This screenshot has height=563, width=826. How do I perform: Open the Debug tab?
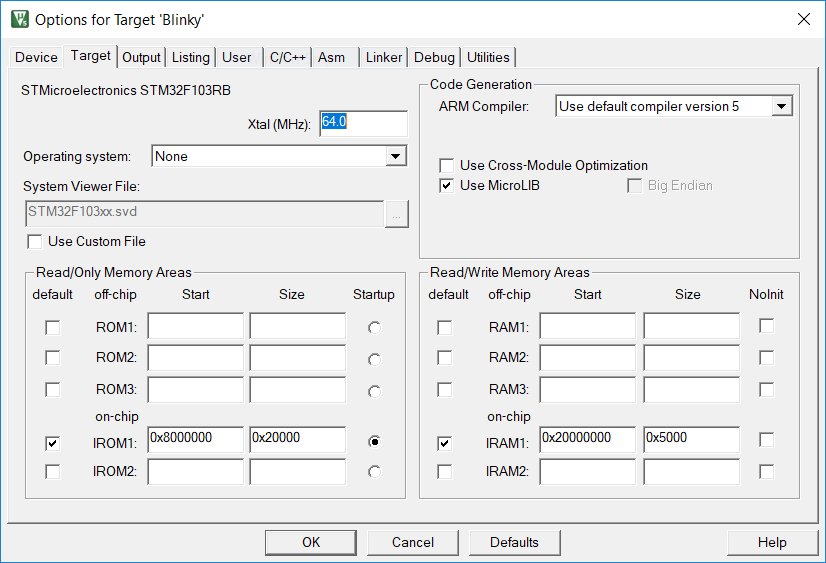point(434,57)
